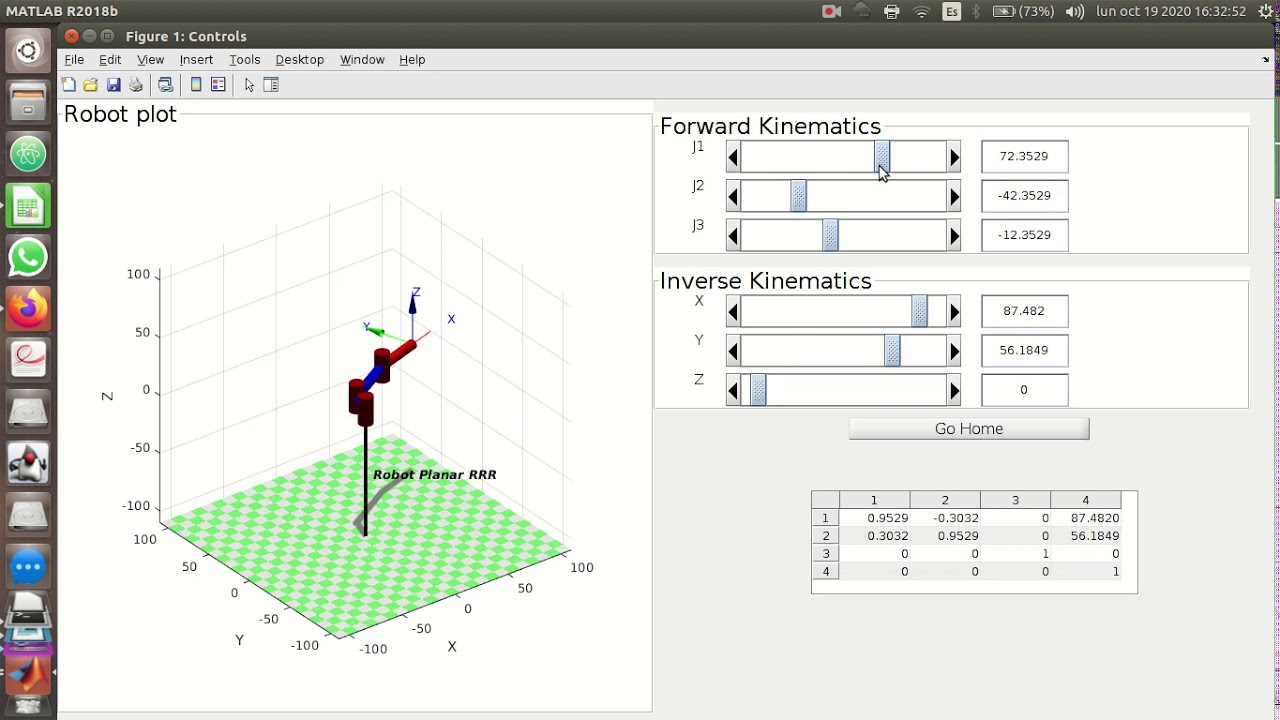The image size is (1280, 720).
Task: Decrease X with the left arrow
Action: [x=733, y=312]
